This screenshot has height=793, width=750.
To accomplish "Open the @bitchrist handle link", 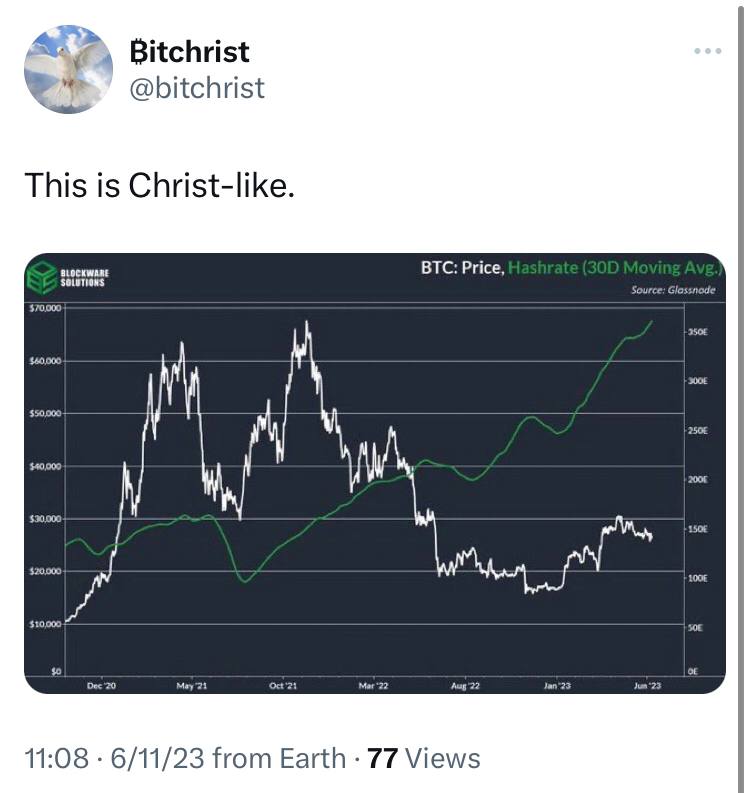I will [x=197, y=88].
